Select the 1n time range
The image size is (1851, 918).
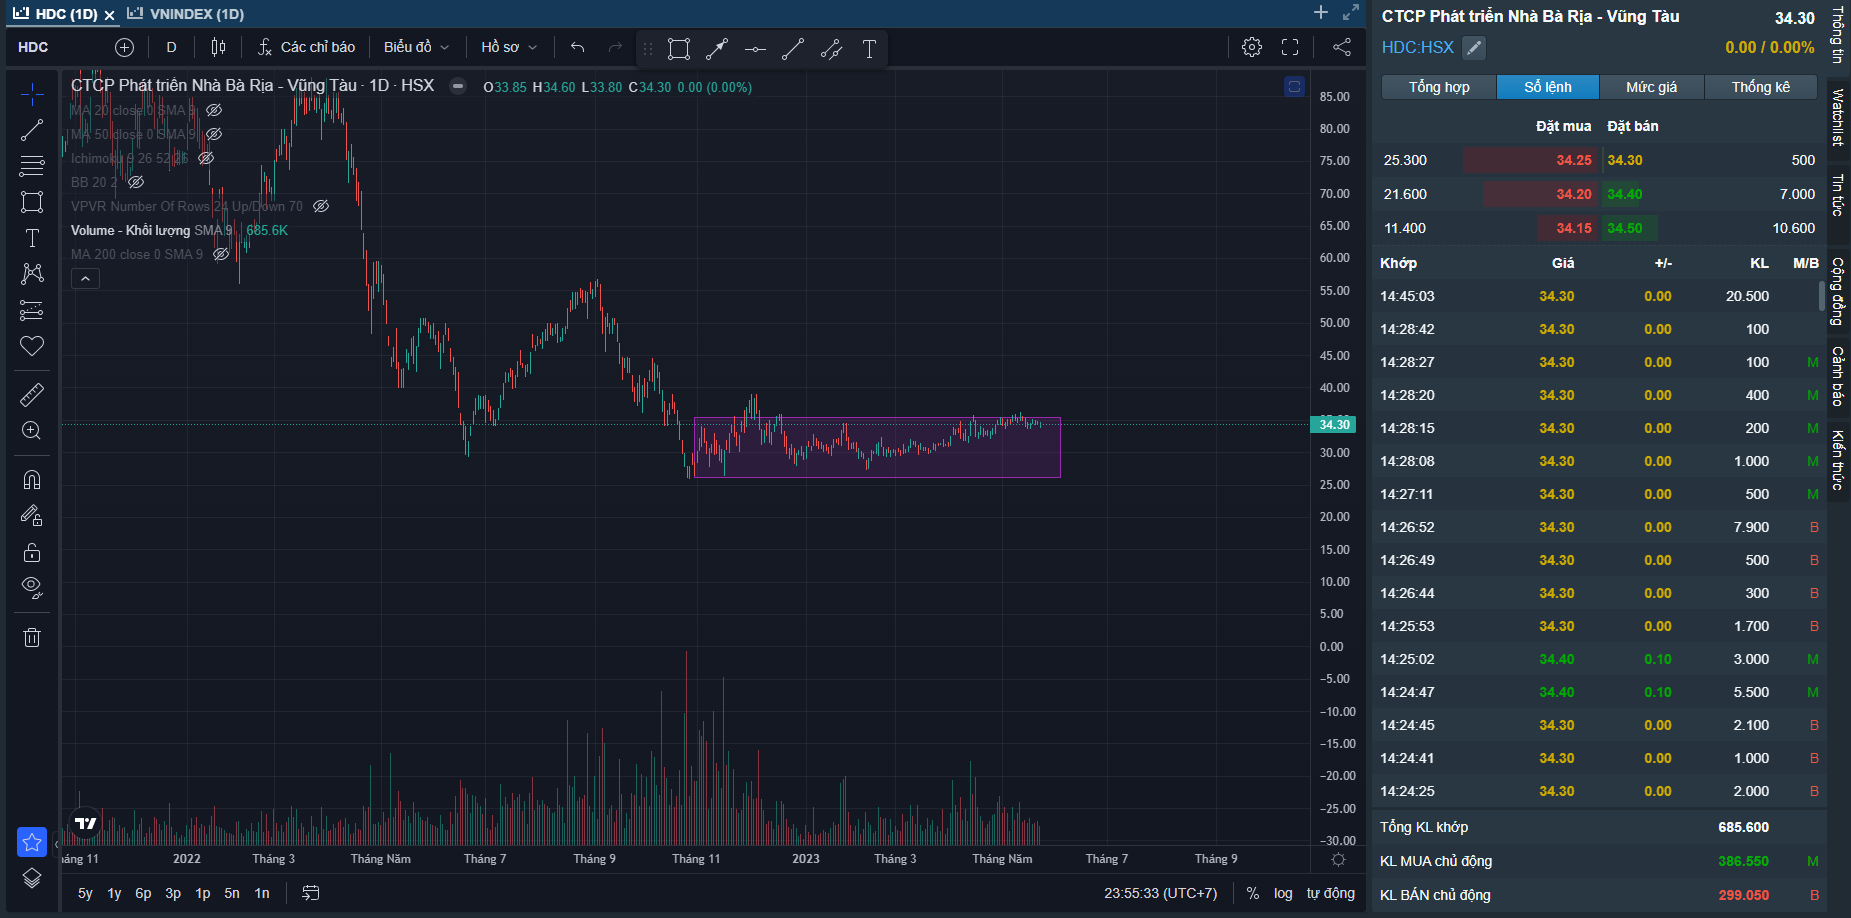pos(262,893)
